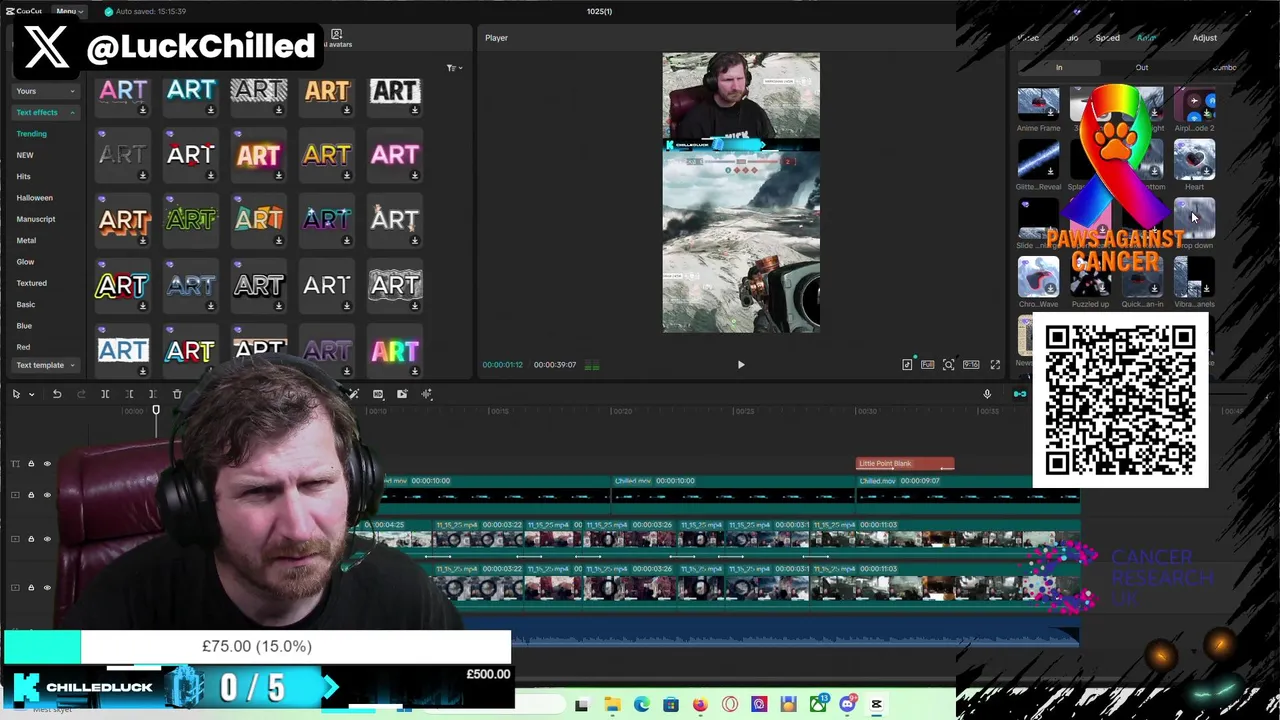This screenshot has height=720, width=1280.
Task: Open the 9:16 aspect ratio selector
Action: (971, 365)
